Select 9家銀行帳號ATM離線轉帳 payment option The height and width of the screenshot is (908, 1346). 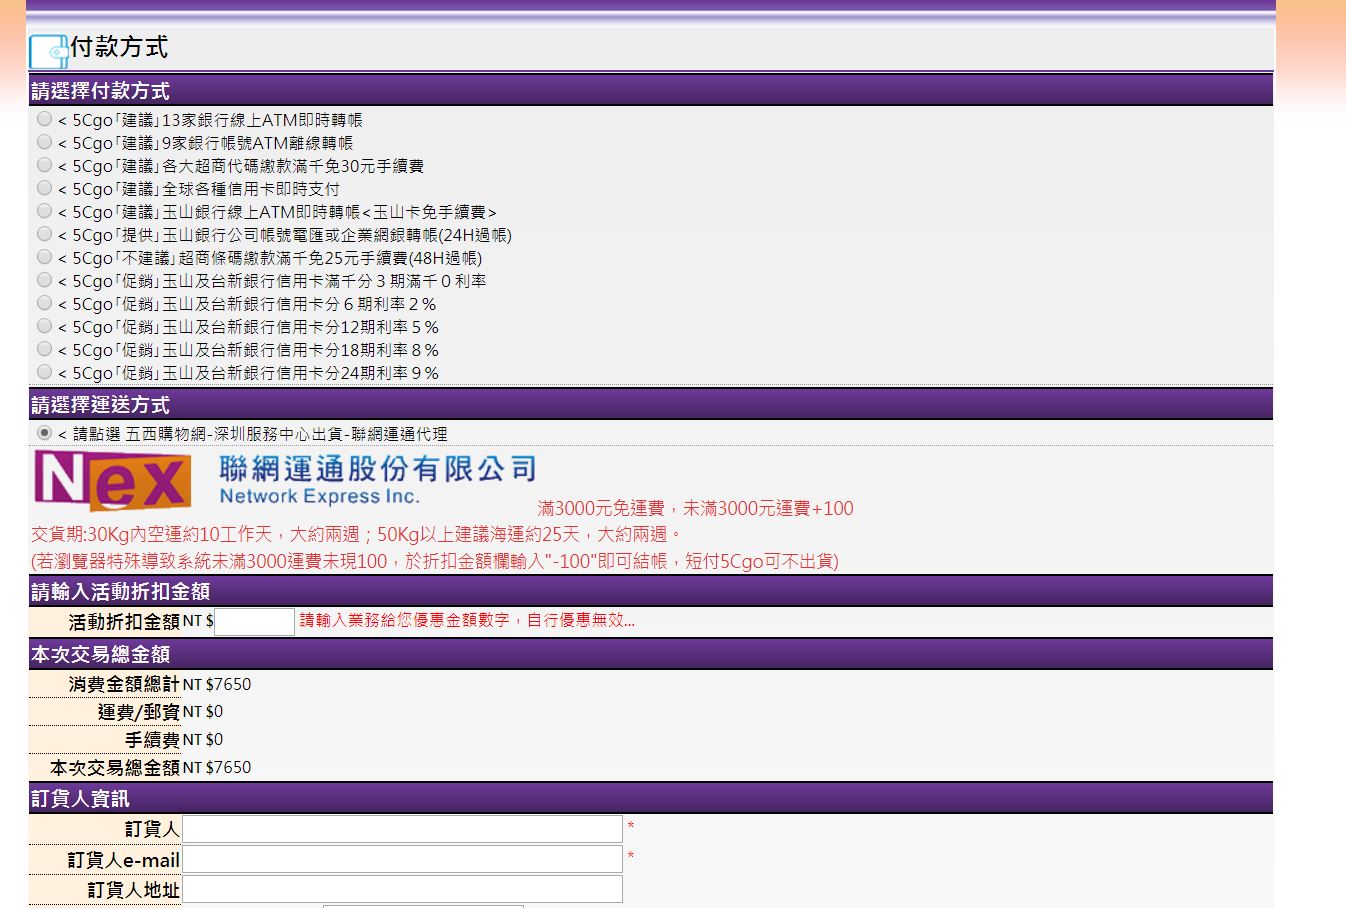[x=44, y=142]
